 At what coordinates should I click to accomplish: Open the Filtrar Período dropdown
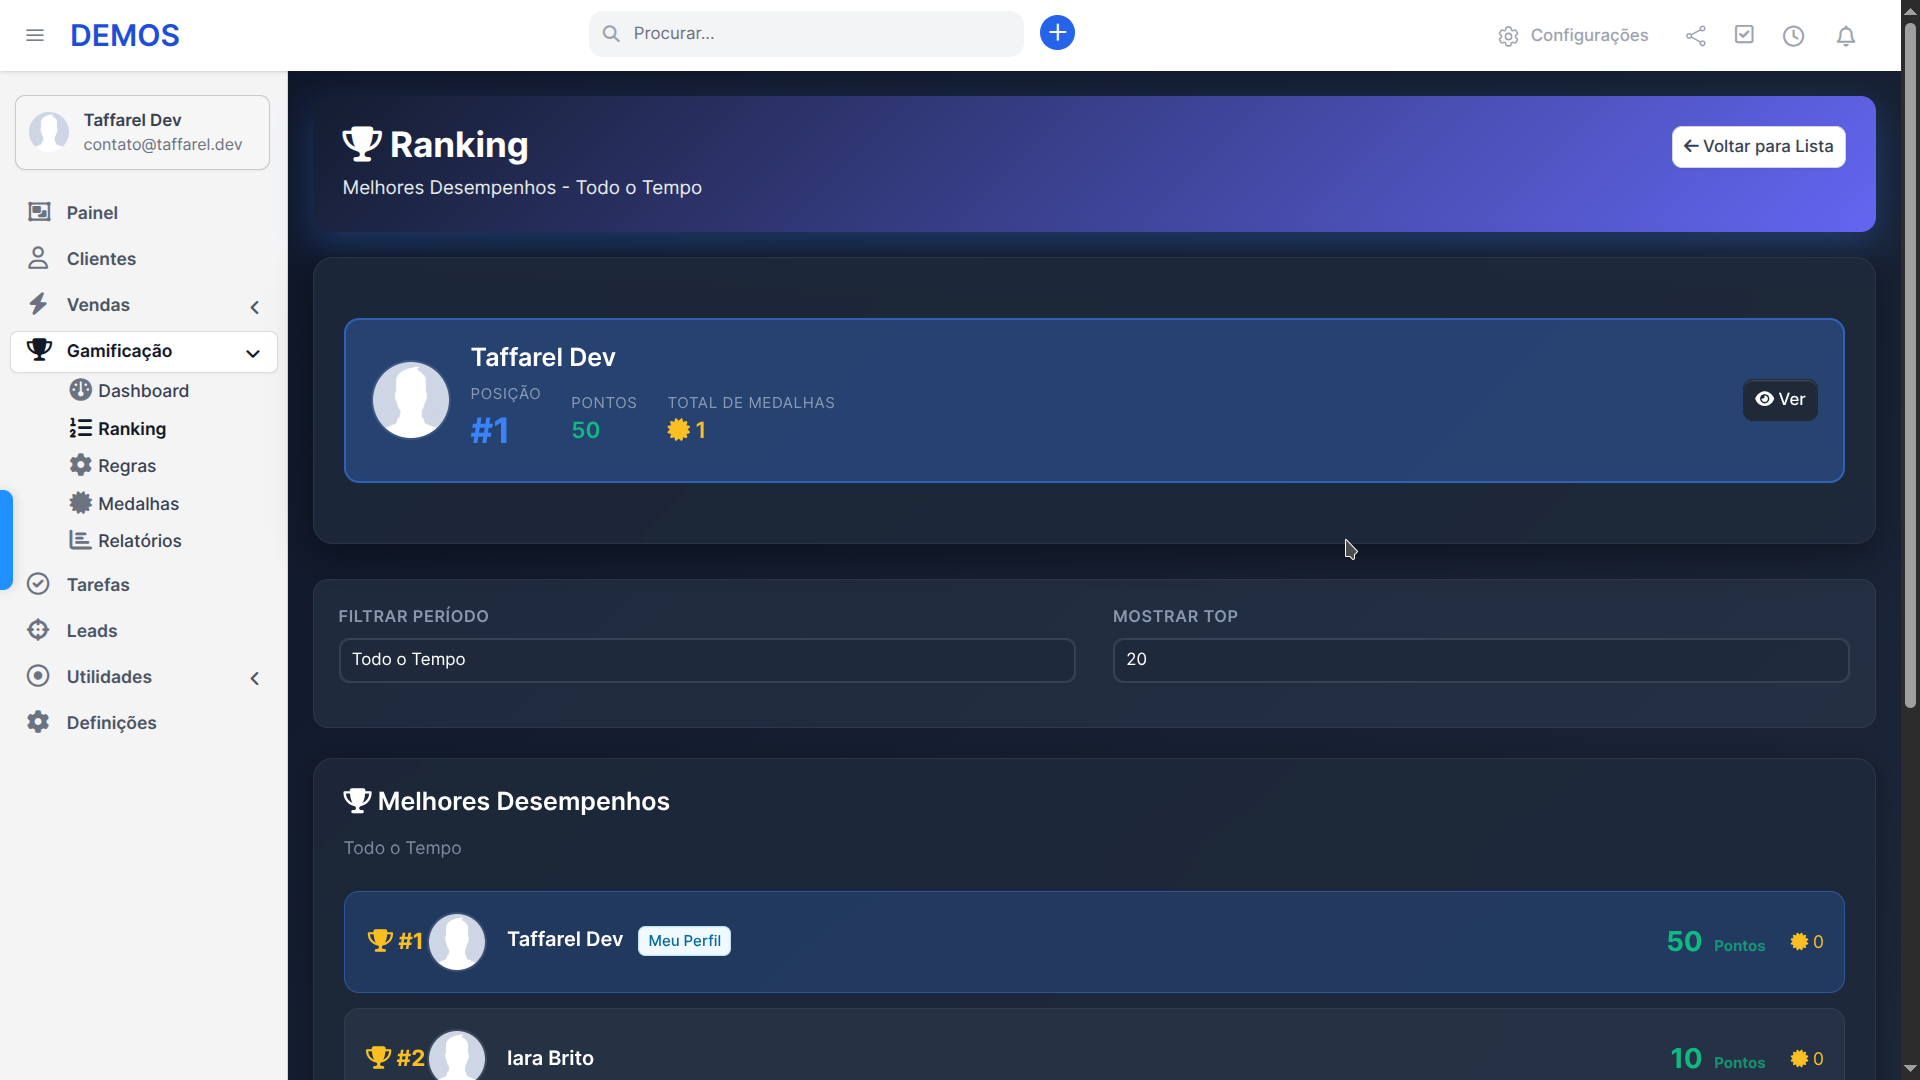(x=707, y=659)
